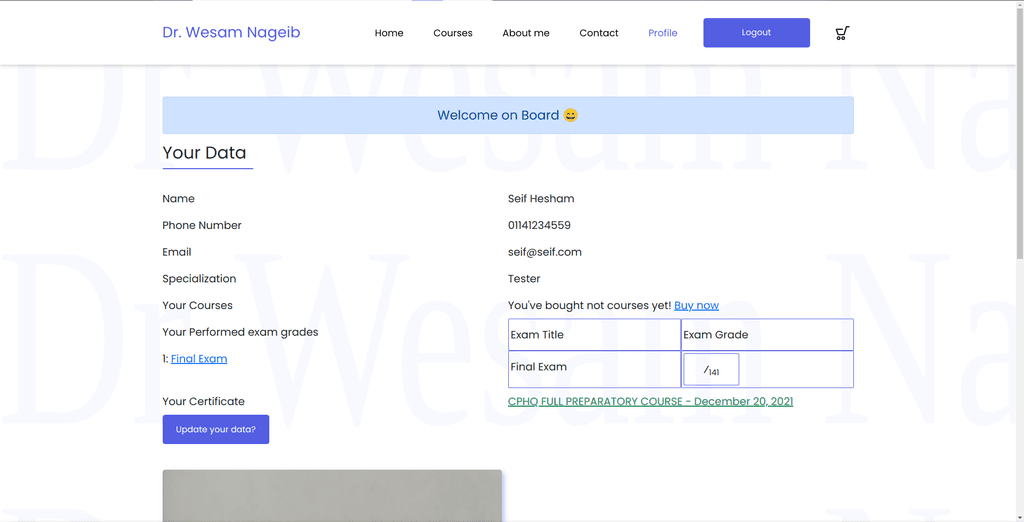
Task: Navigate to About me
Action: 526,33
